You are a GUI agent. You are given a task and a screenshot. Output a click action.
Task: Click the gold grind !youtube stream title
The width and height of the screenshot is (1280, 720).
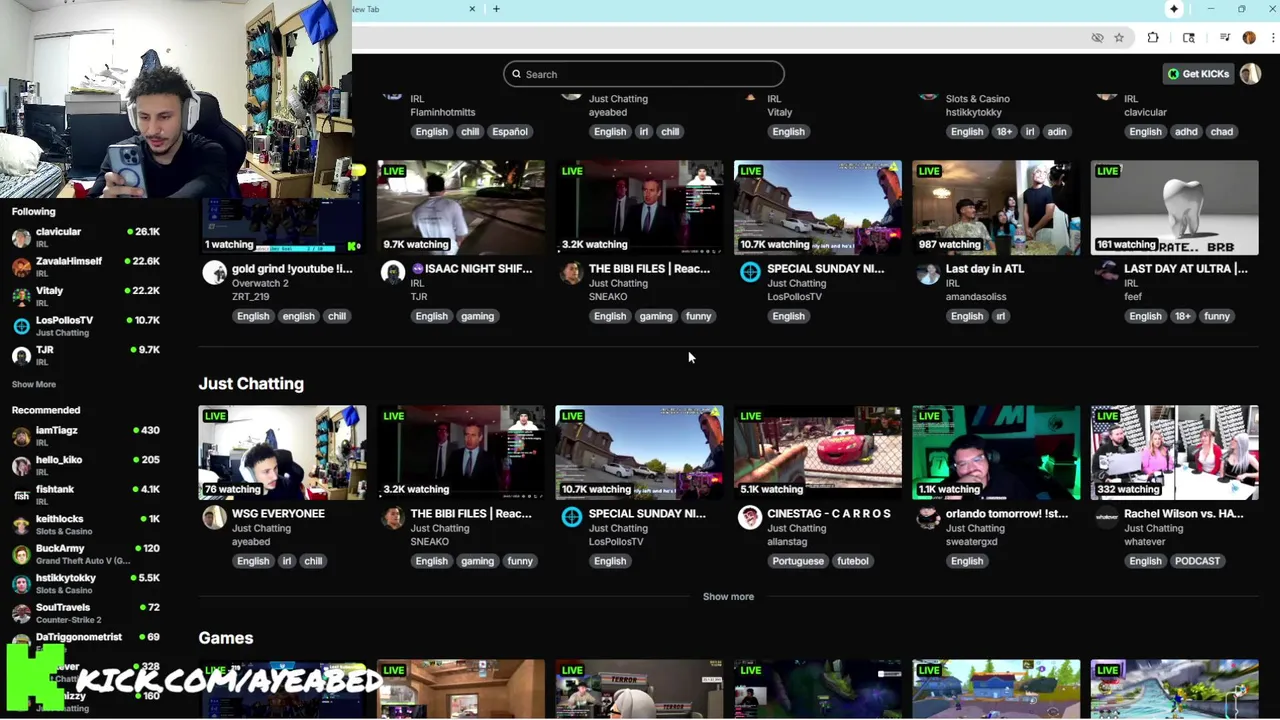[292, 268]
